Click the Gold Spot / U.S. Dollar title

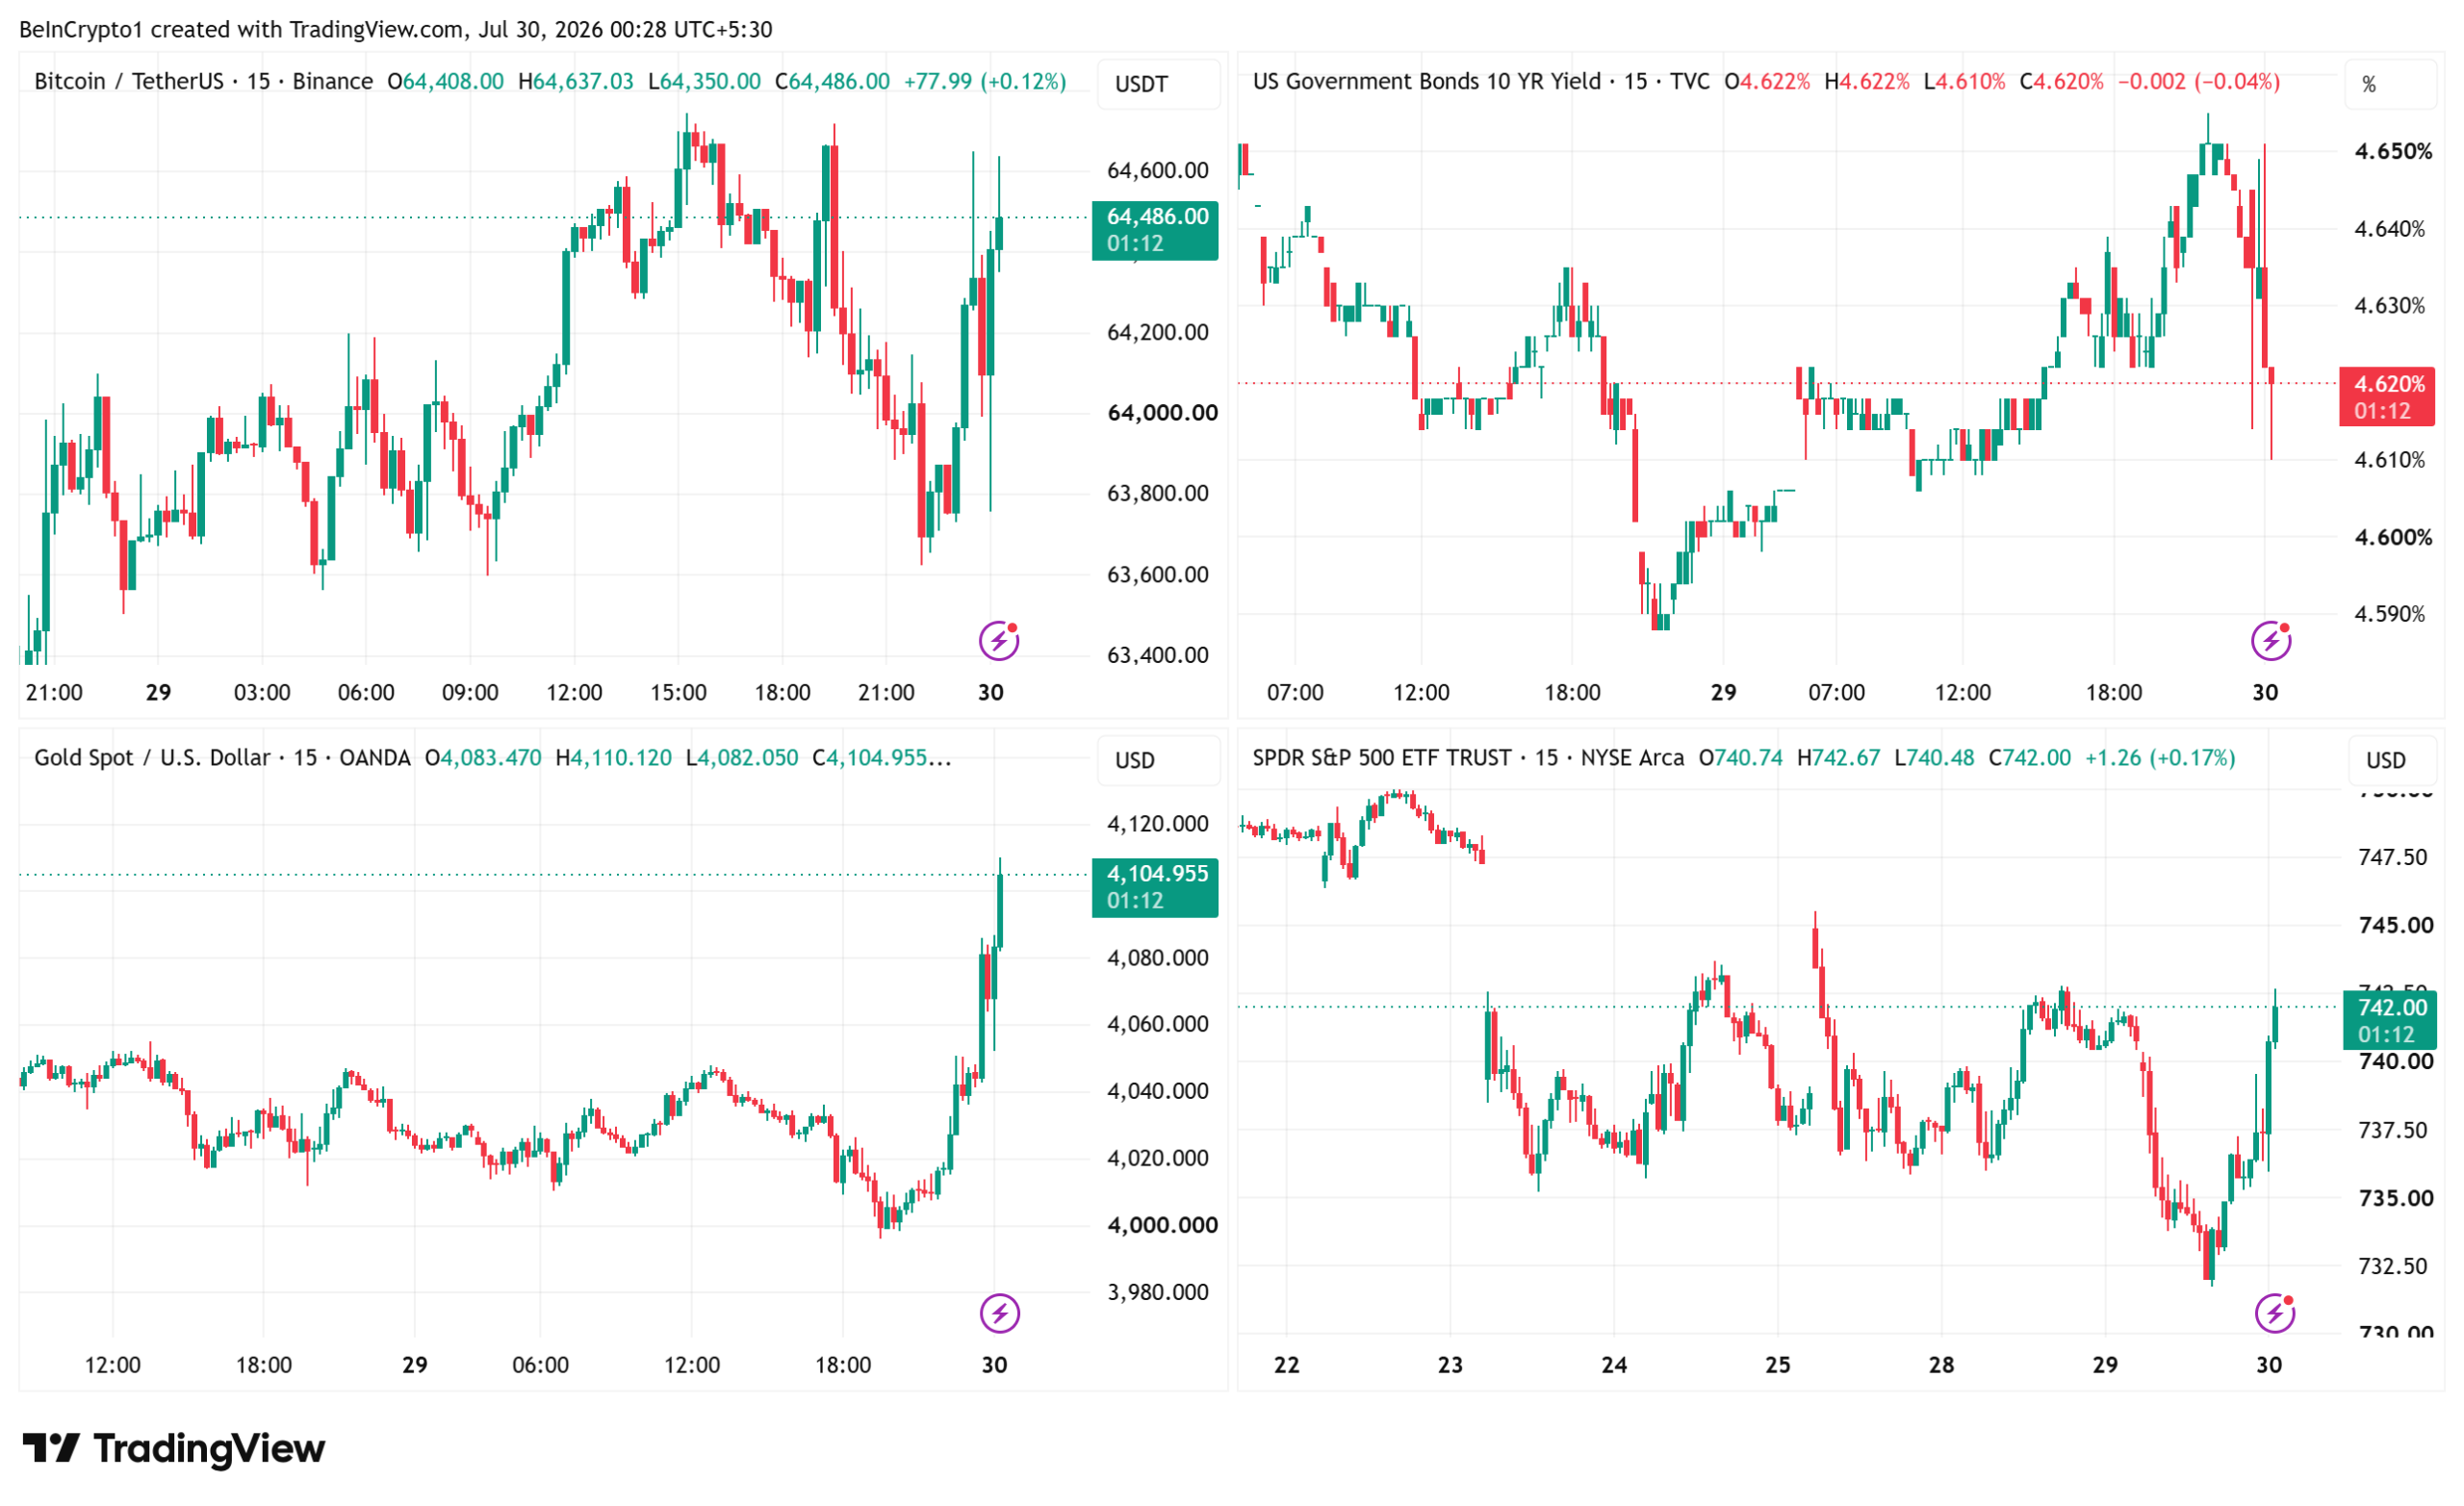(x=152, y=757)
